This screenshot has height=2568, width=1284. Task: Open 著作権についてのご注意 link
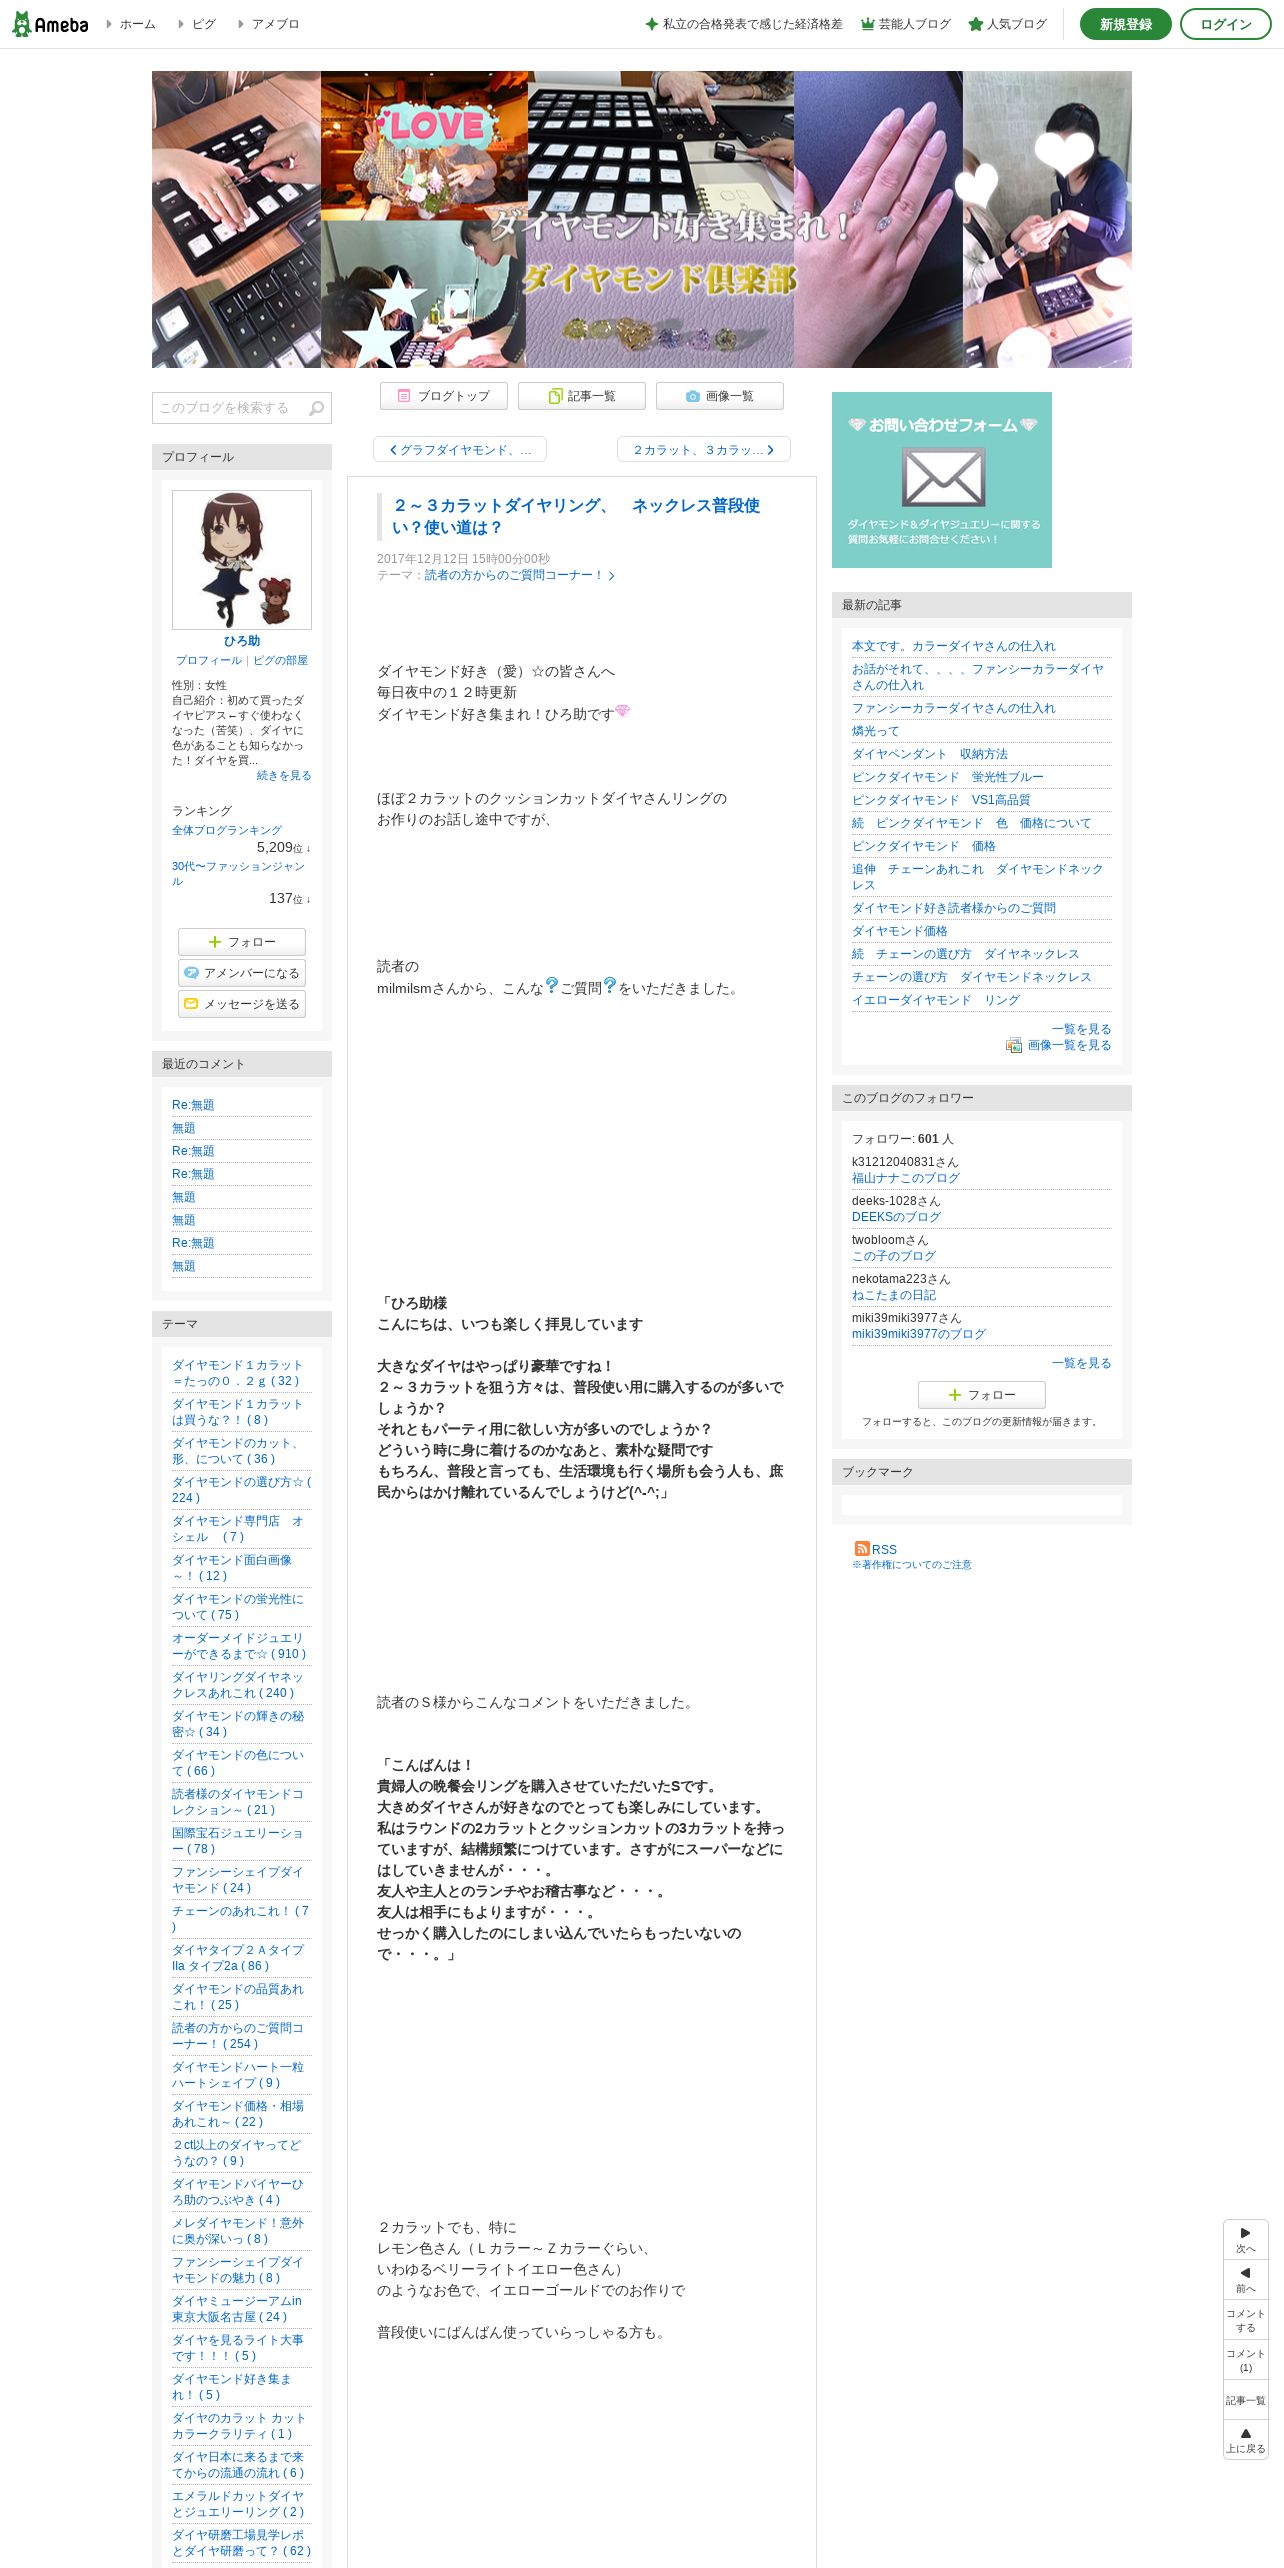(x=912, y=1565)
